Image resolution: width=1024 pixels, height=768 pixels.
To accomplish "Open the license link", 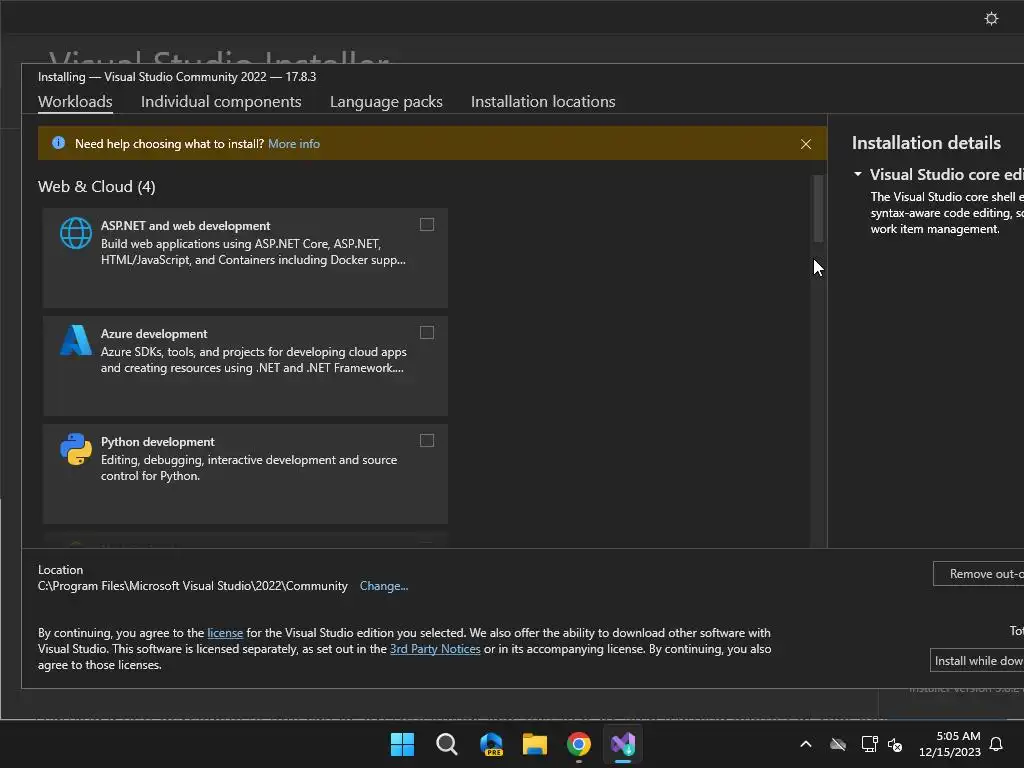I will coord(225,633).
